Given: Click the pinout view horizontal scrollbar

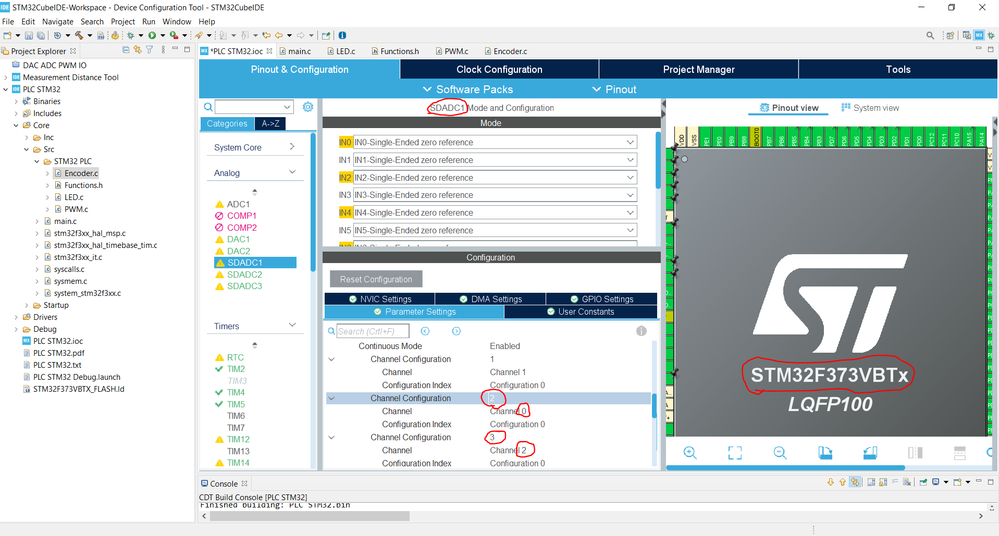Looking at the screenshot, I should tap(785, 468).
